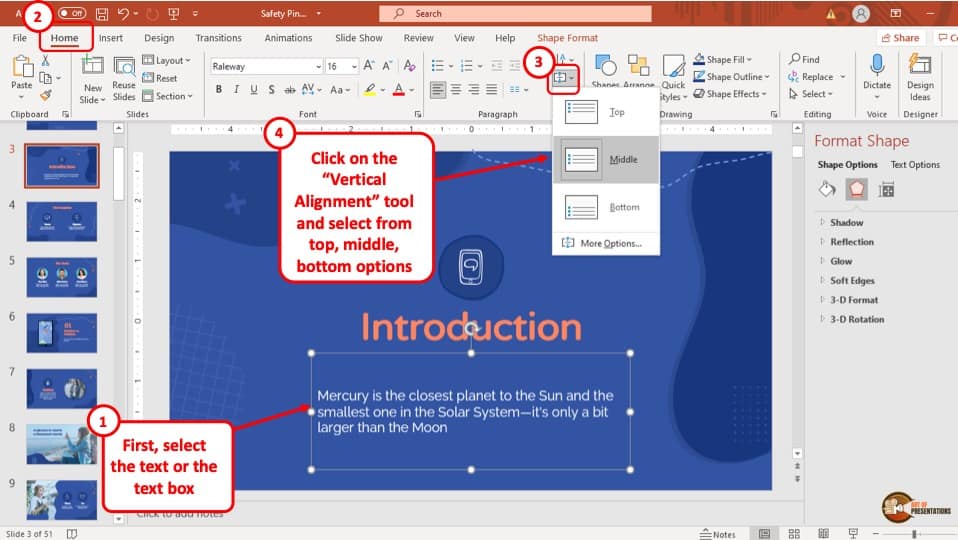Click the Bullets list icon
Viewport: 958px width, 540px height.
point(437,65)
